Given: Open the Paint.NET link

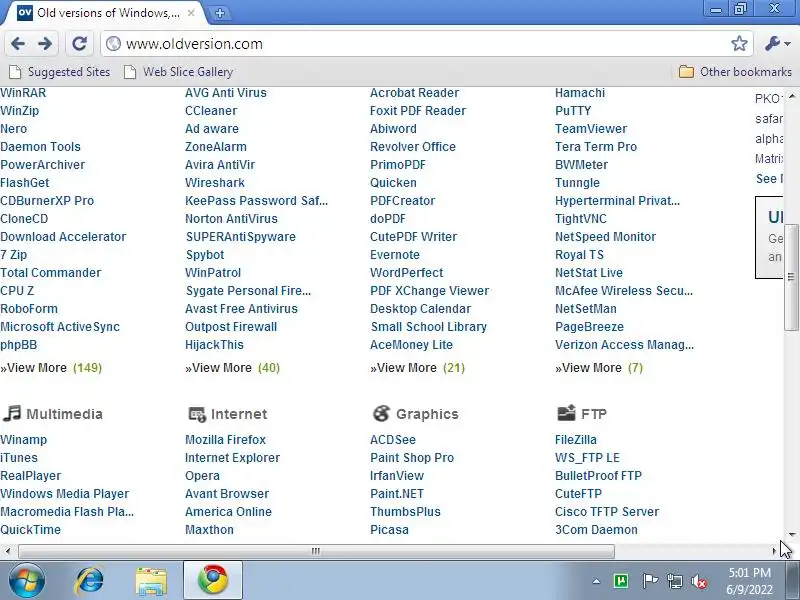Looking at the screenshot, I should (x=397, y=494).
